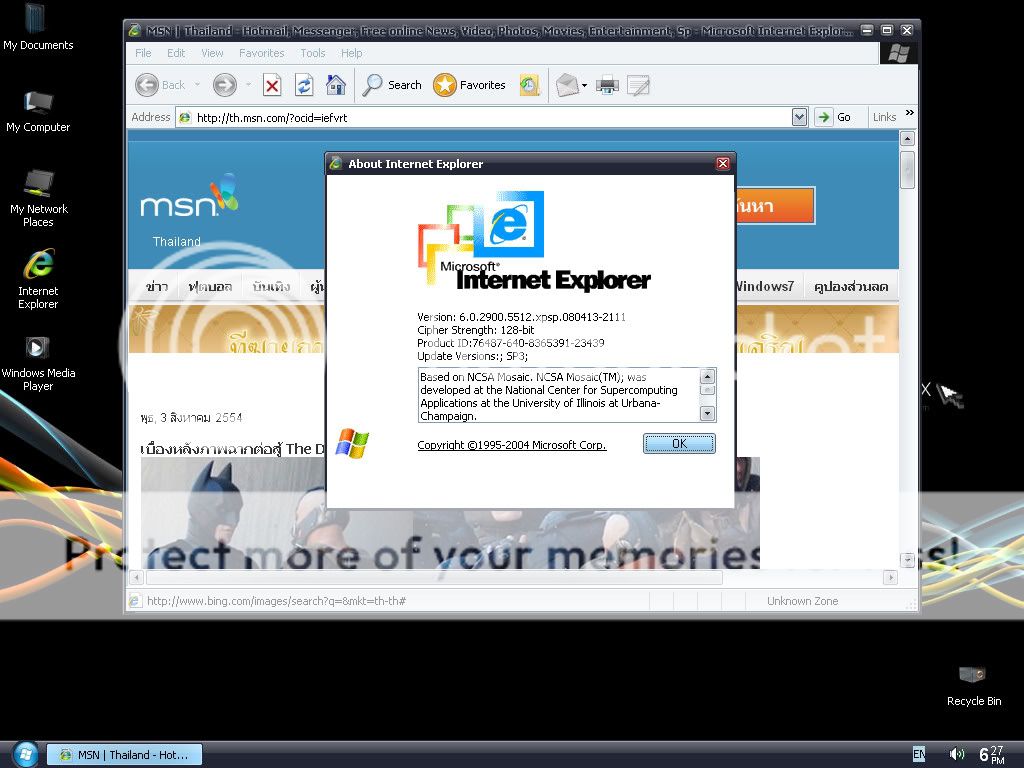1024x768 pixels.
Task: Click the ฟุตบอล tab on MSN page
Action: (210, 286)
